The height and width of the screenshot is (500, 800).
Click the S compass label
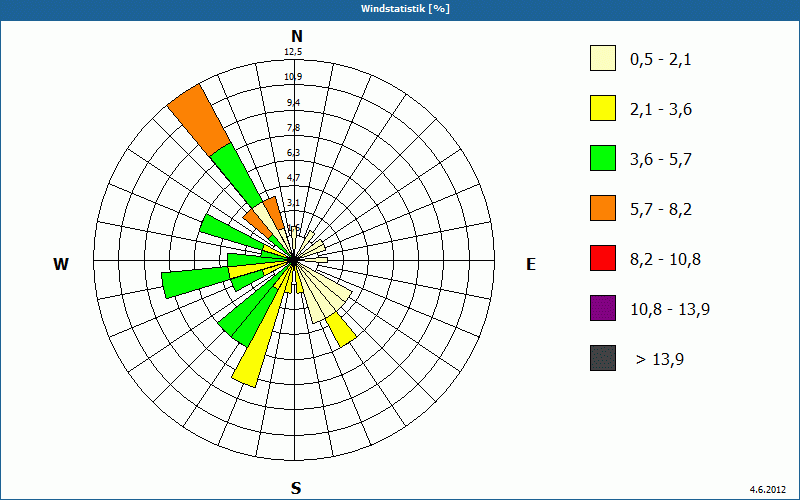[296, 488]
